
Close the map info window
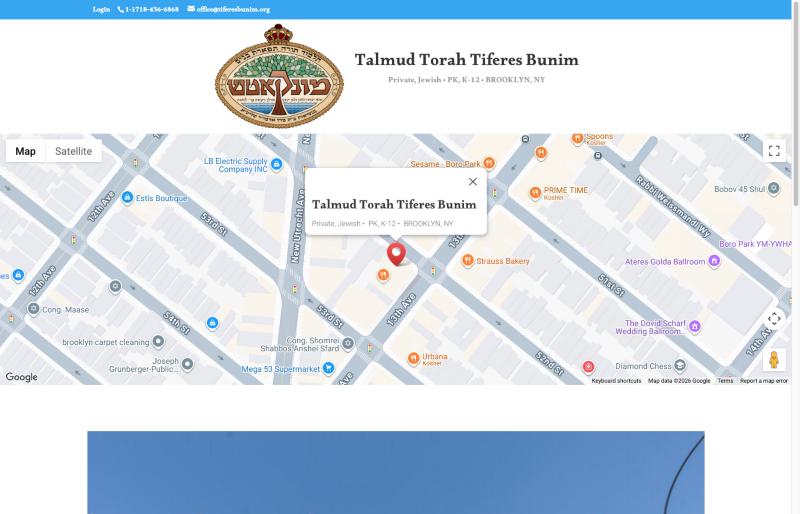[473, 182]
